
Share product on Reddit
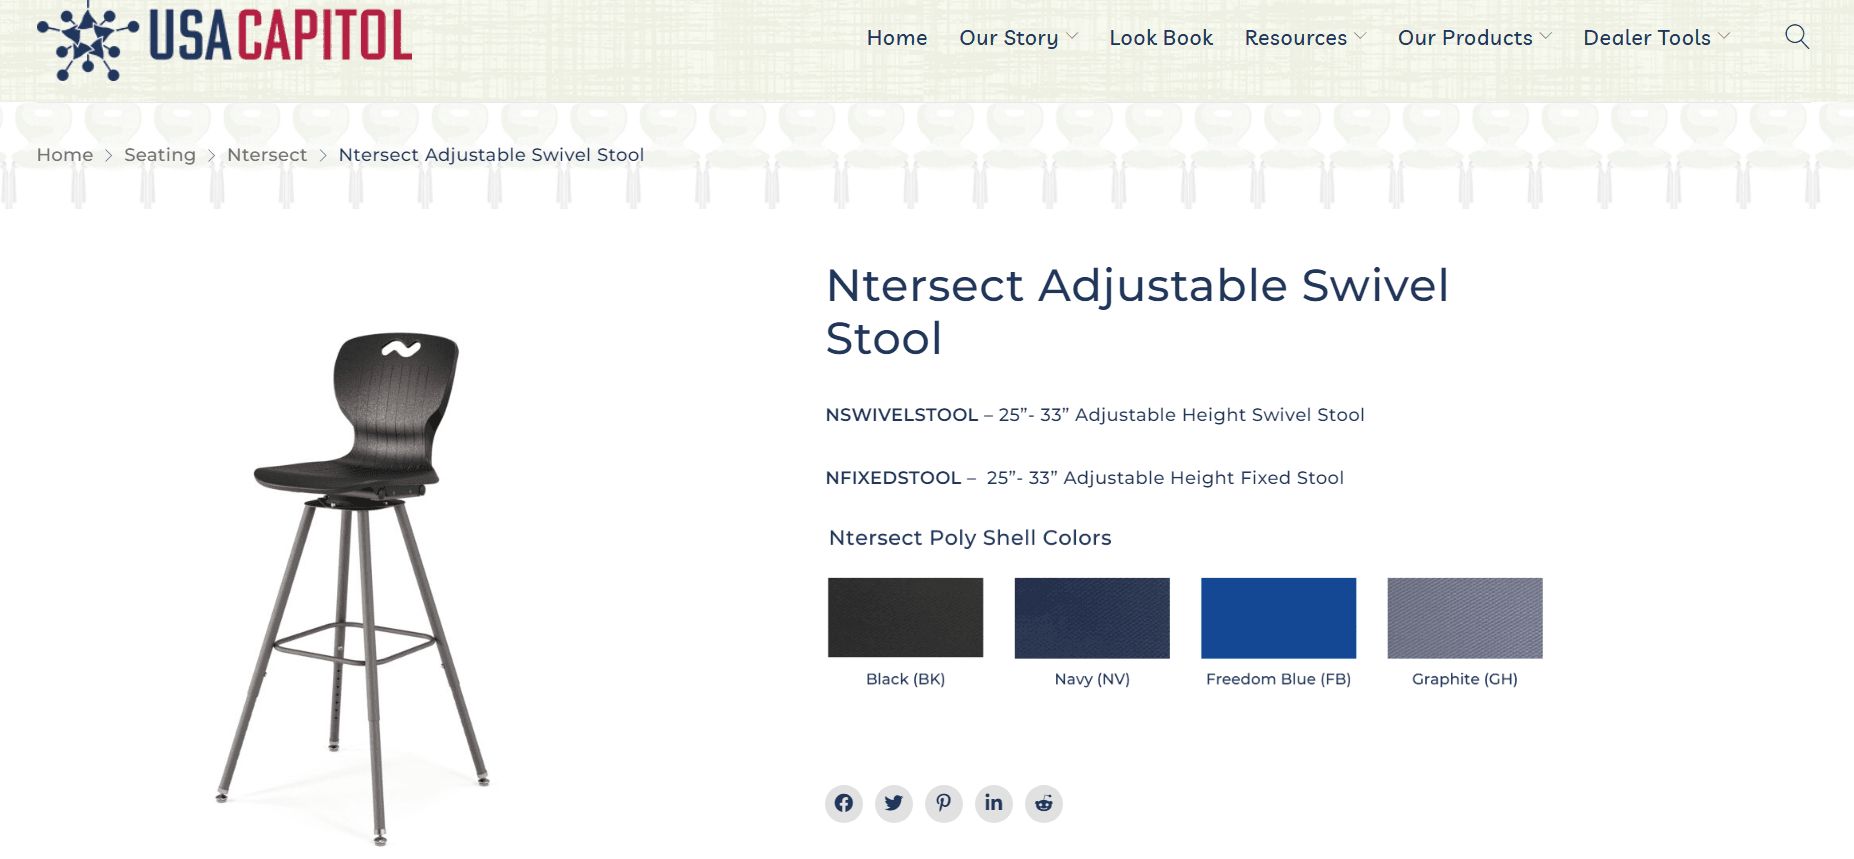pyautogui.click(x=1043, y=803)
